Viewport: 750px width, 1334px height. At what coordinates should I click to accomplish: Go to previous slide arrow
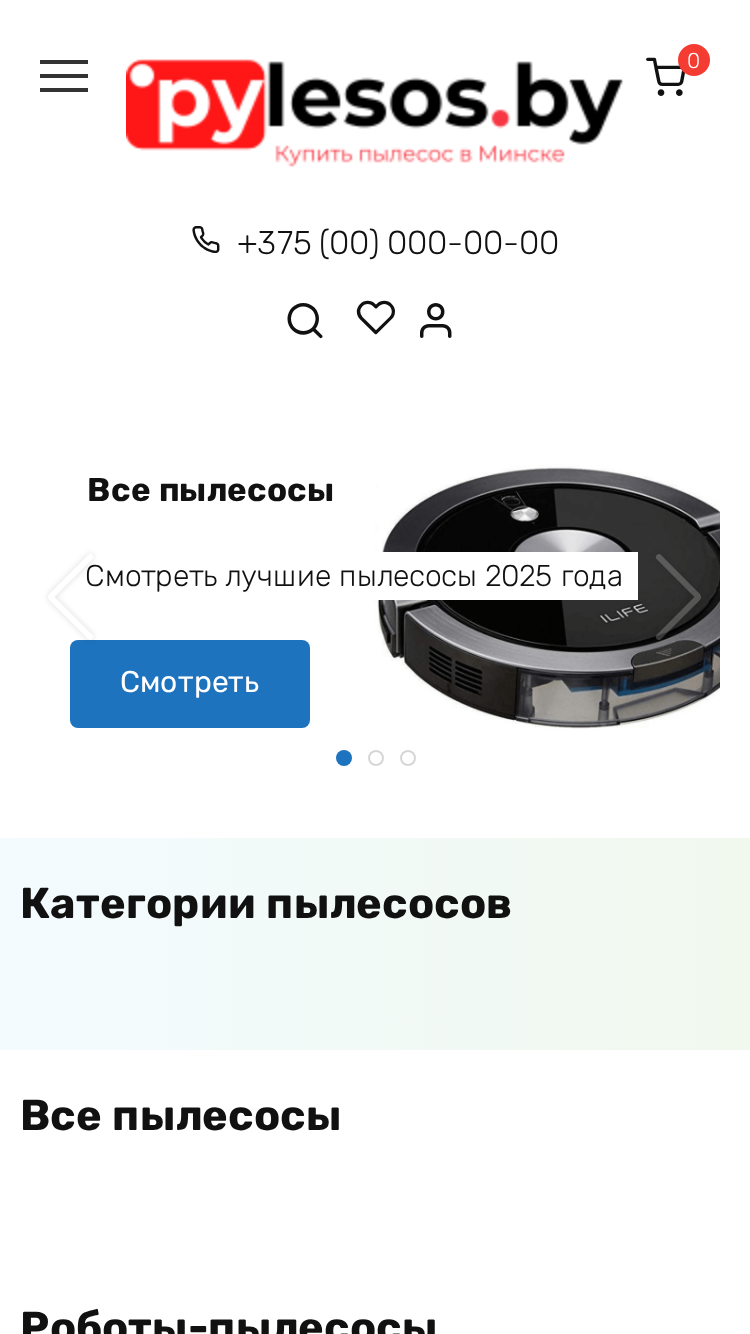[x=70, y=596]
